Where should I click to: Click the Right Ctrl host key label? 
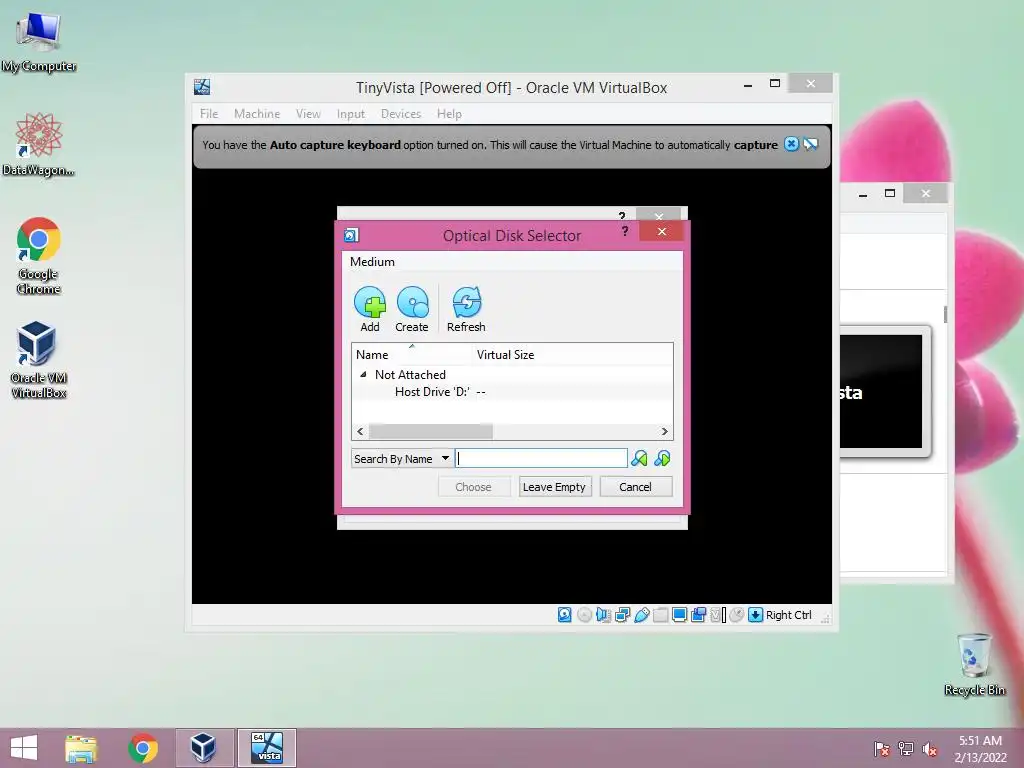point(788,615)
